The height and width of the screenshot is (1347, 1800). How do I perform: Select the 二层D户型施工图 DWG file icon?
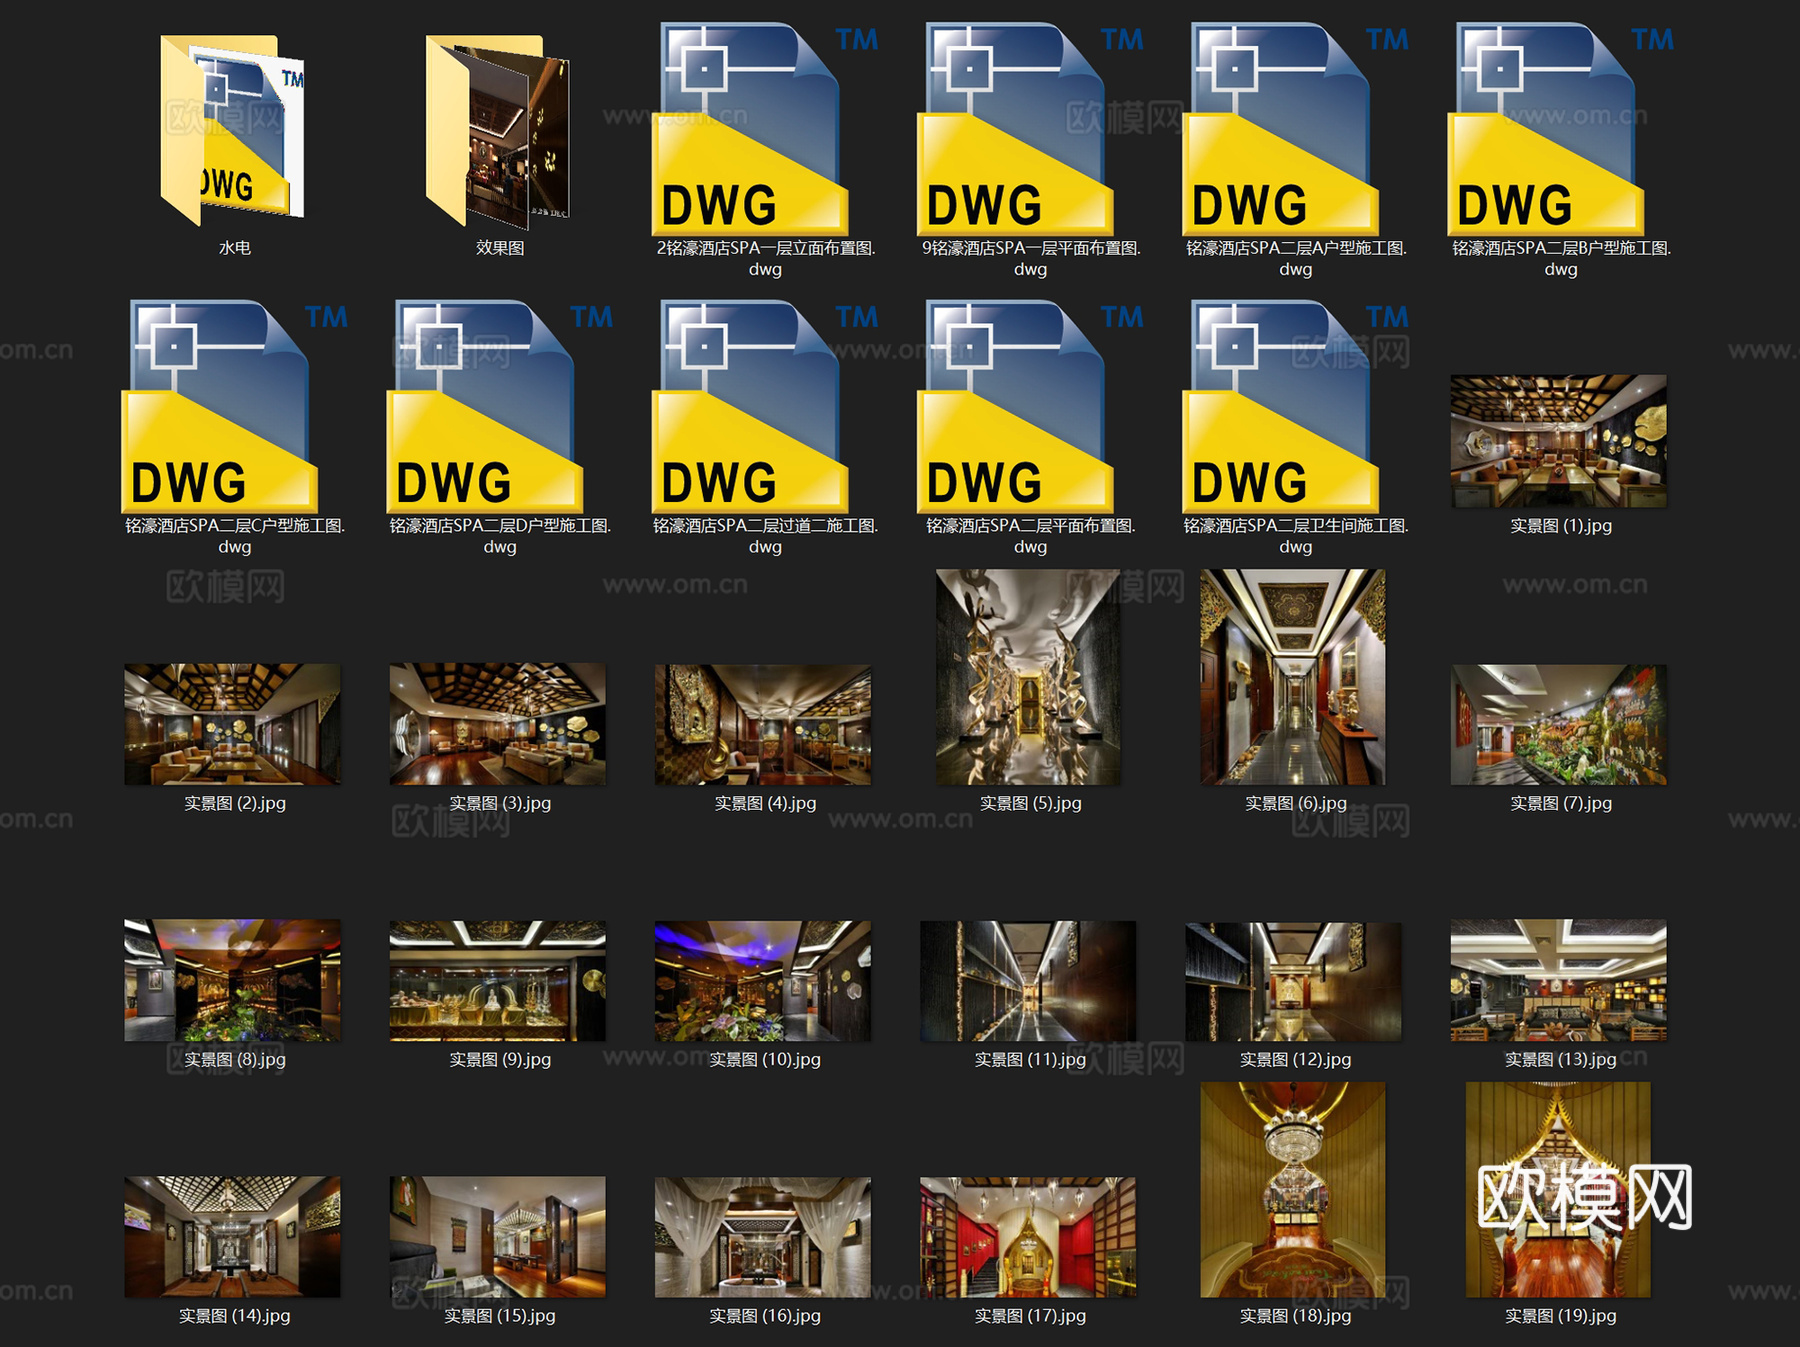click(500, 407)
